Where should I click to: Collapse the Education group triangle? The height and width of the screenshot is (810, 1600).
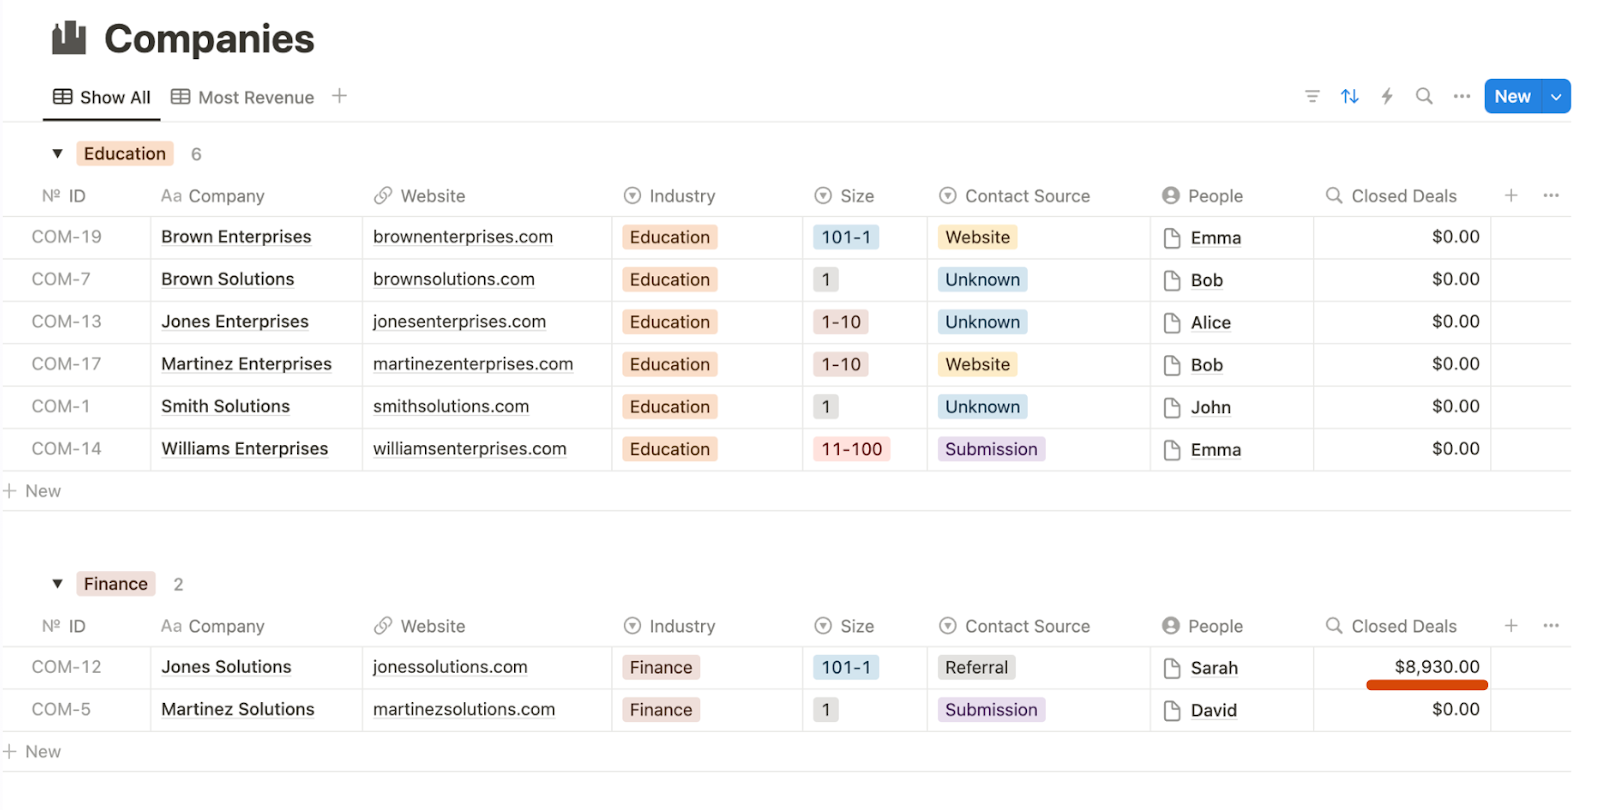57,154
